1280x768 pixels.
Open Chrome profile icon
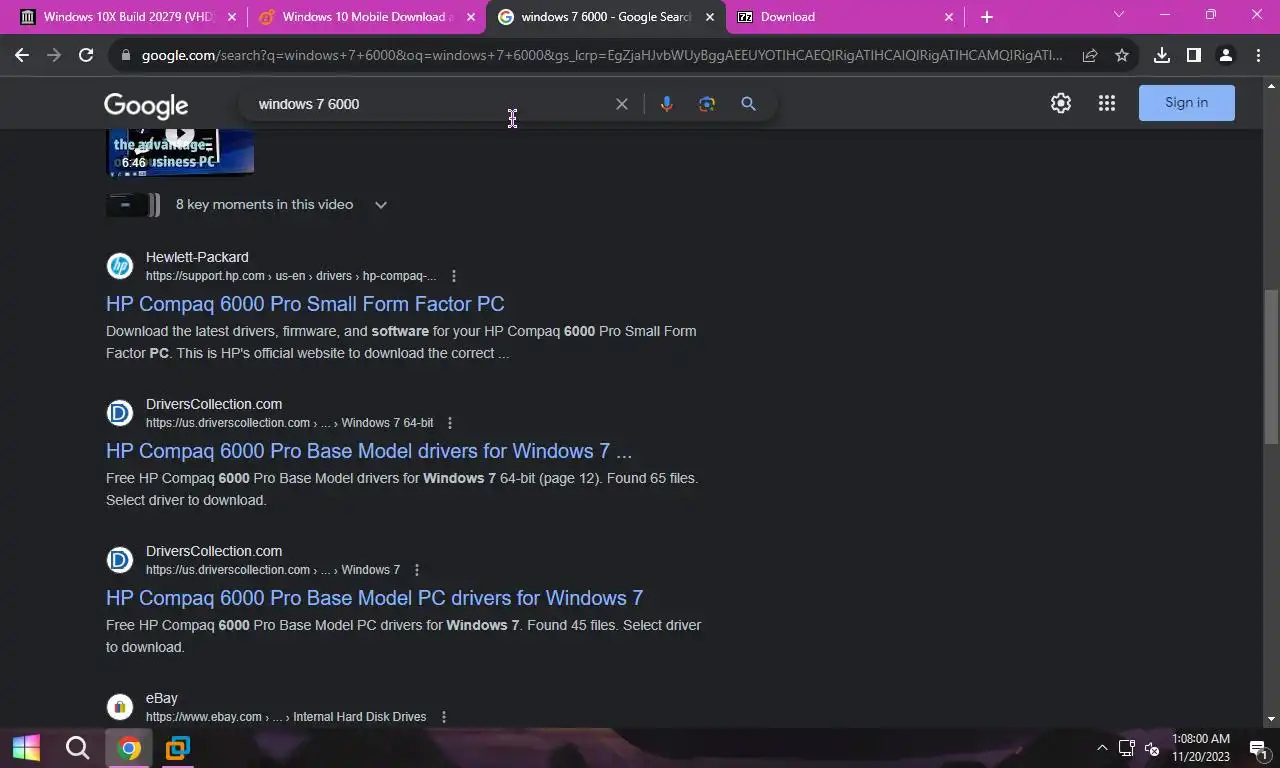point(1225,56)
